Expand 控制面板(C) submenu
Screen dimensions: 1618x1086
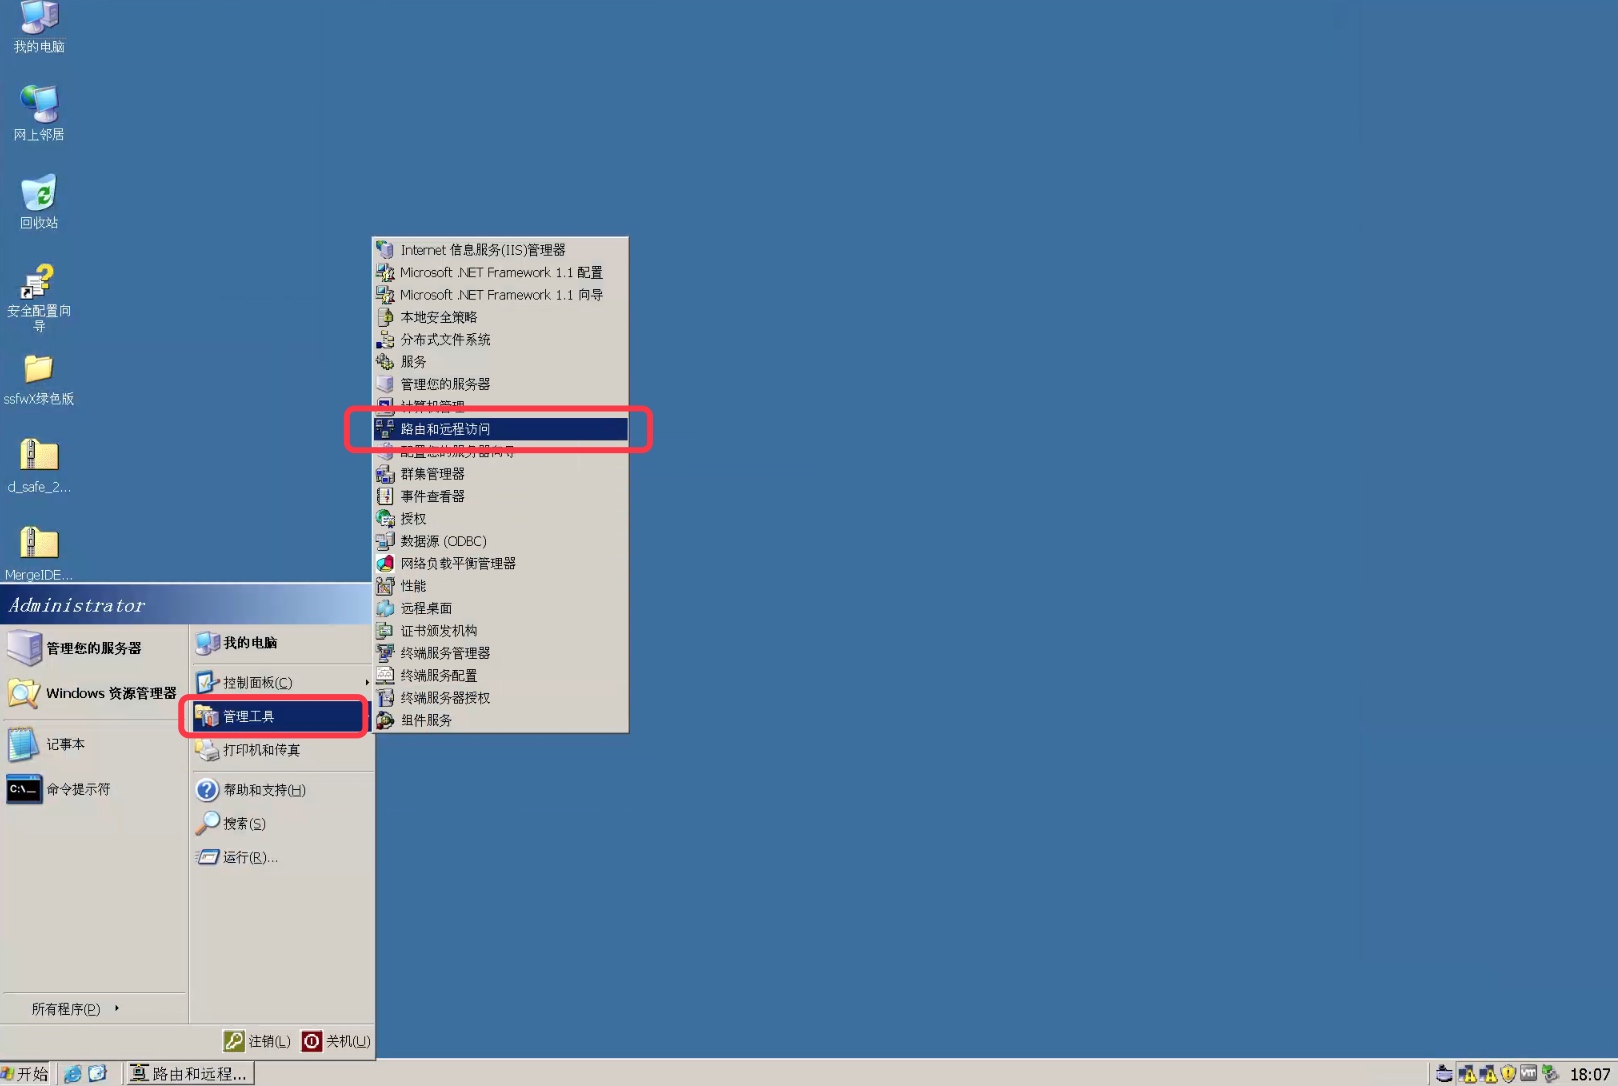[x=280, y=682]
